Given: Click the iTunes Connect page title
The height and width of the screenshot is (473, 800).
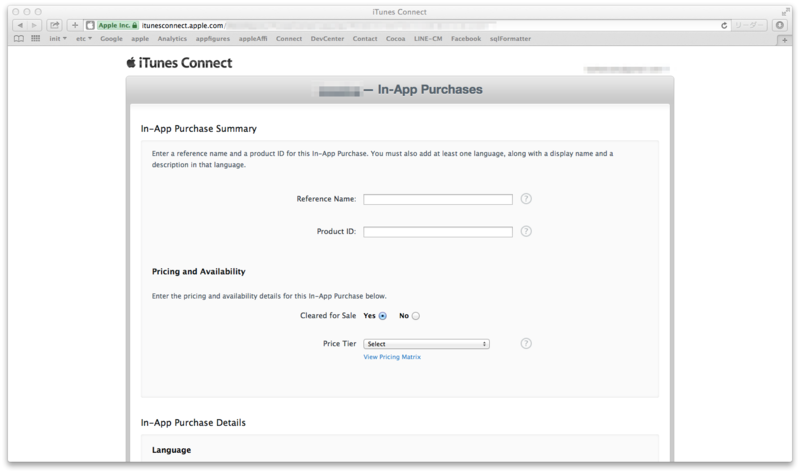Looking at the screenshot, I should [x=185, y=63].
